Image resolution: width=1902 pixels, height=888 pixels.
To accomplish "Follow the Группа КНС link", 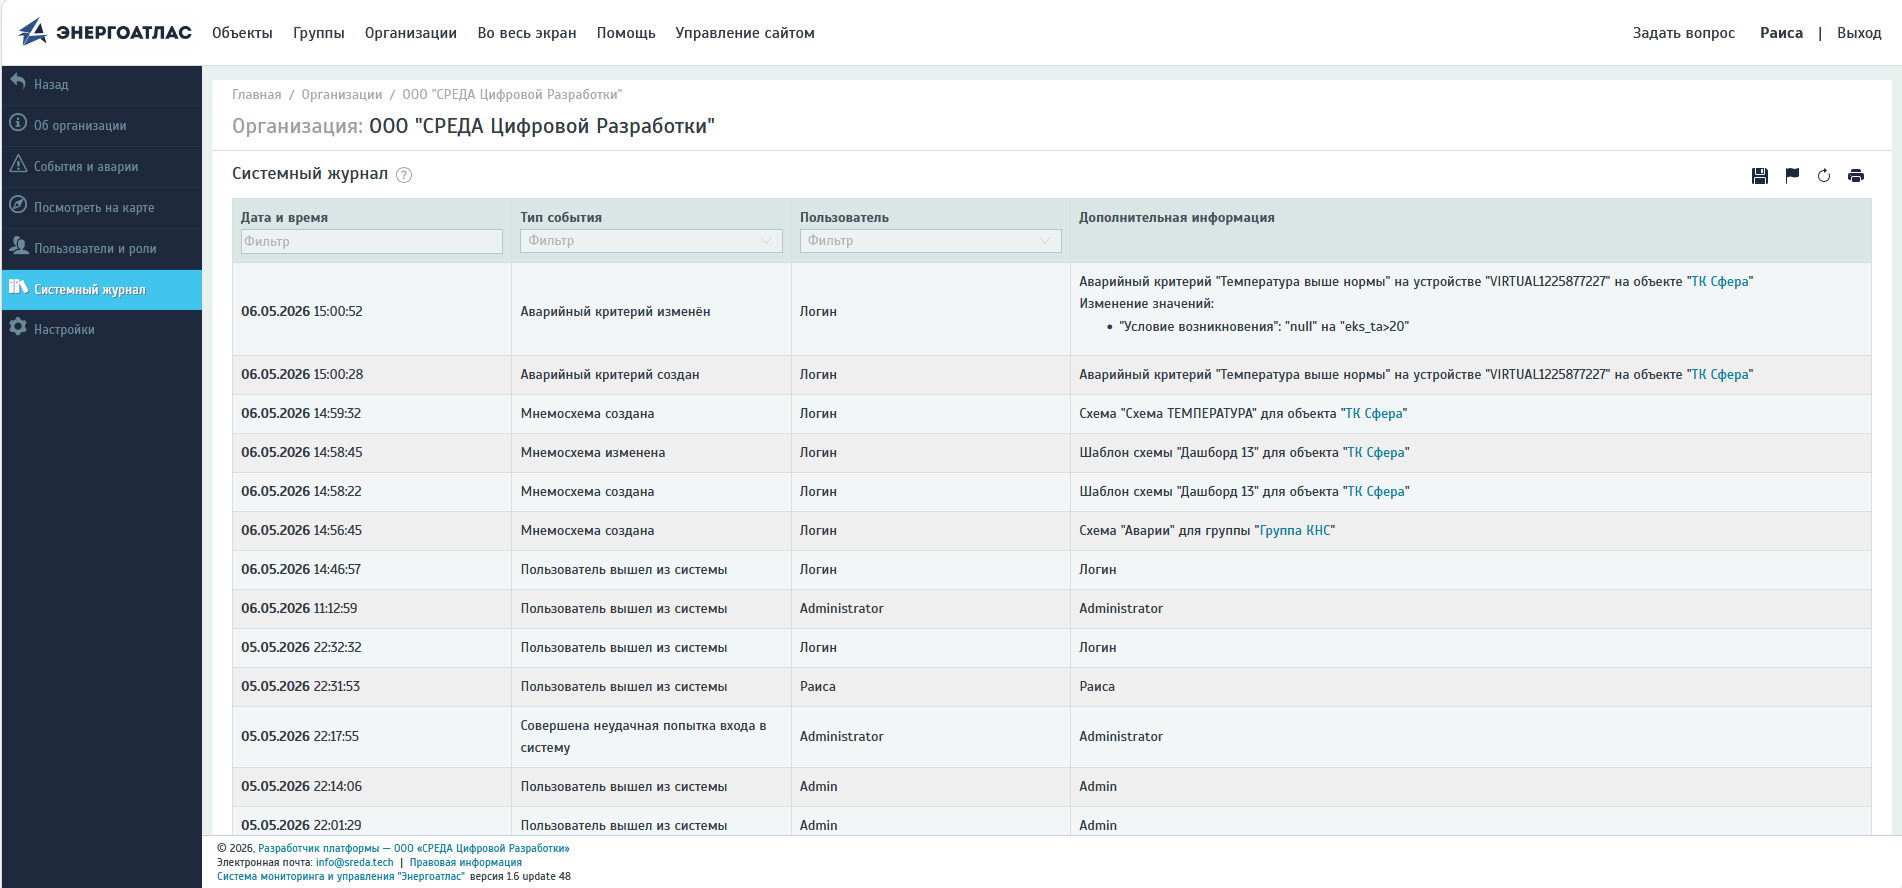I will coord(1295,531).
